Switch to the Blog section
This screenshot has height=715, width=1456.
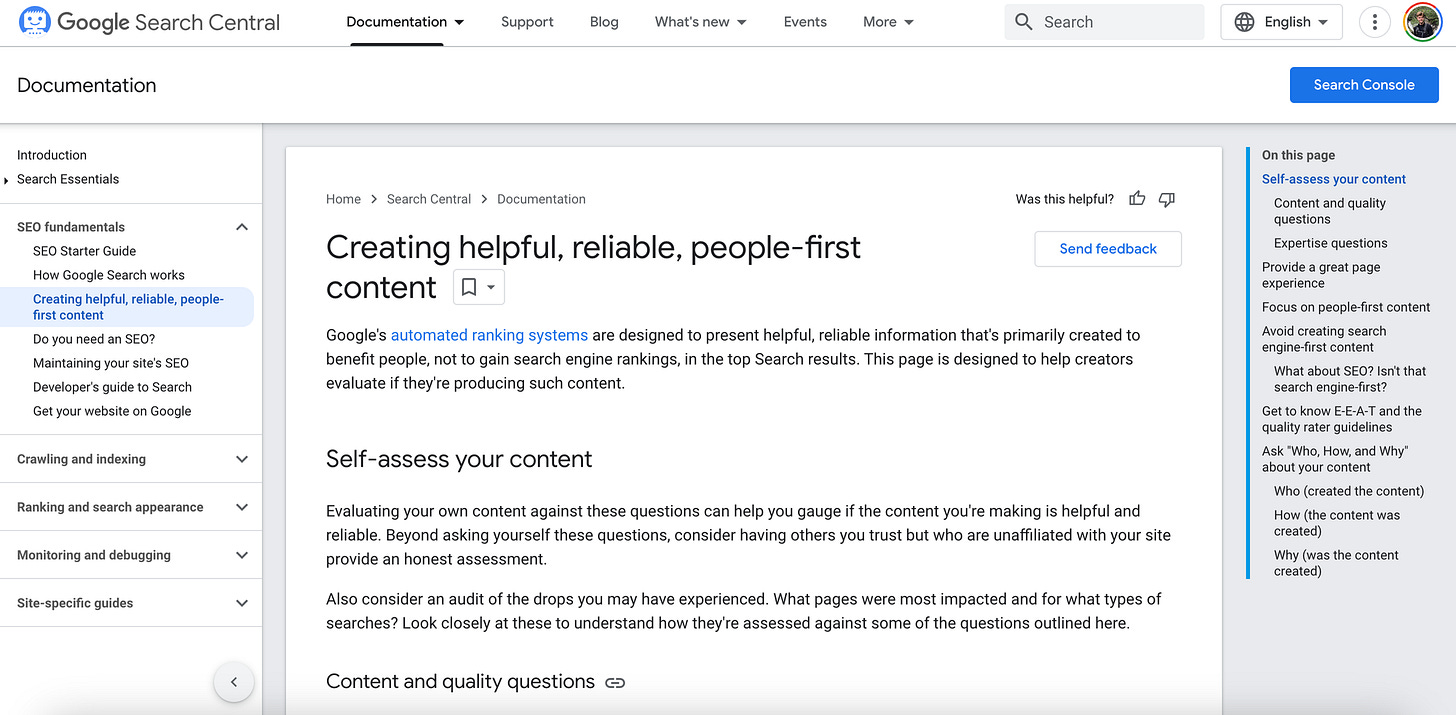[x=604, y=21]
